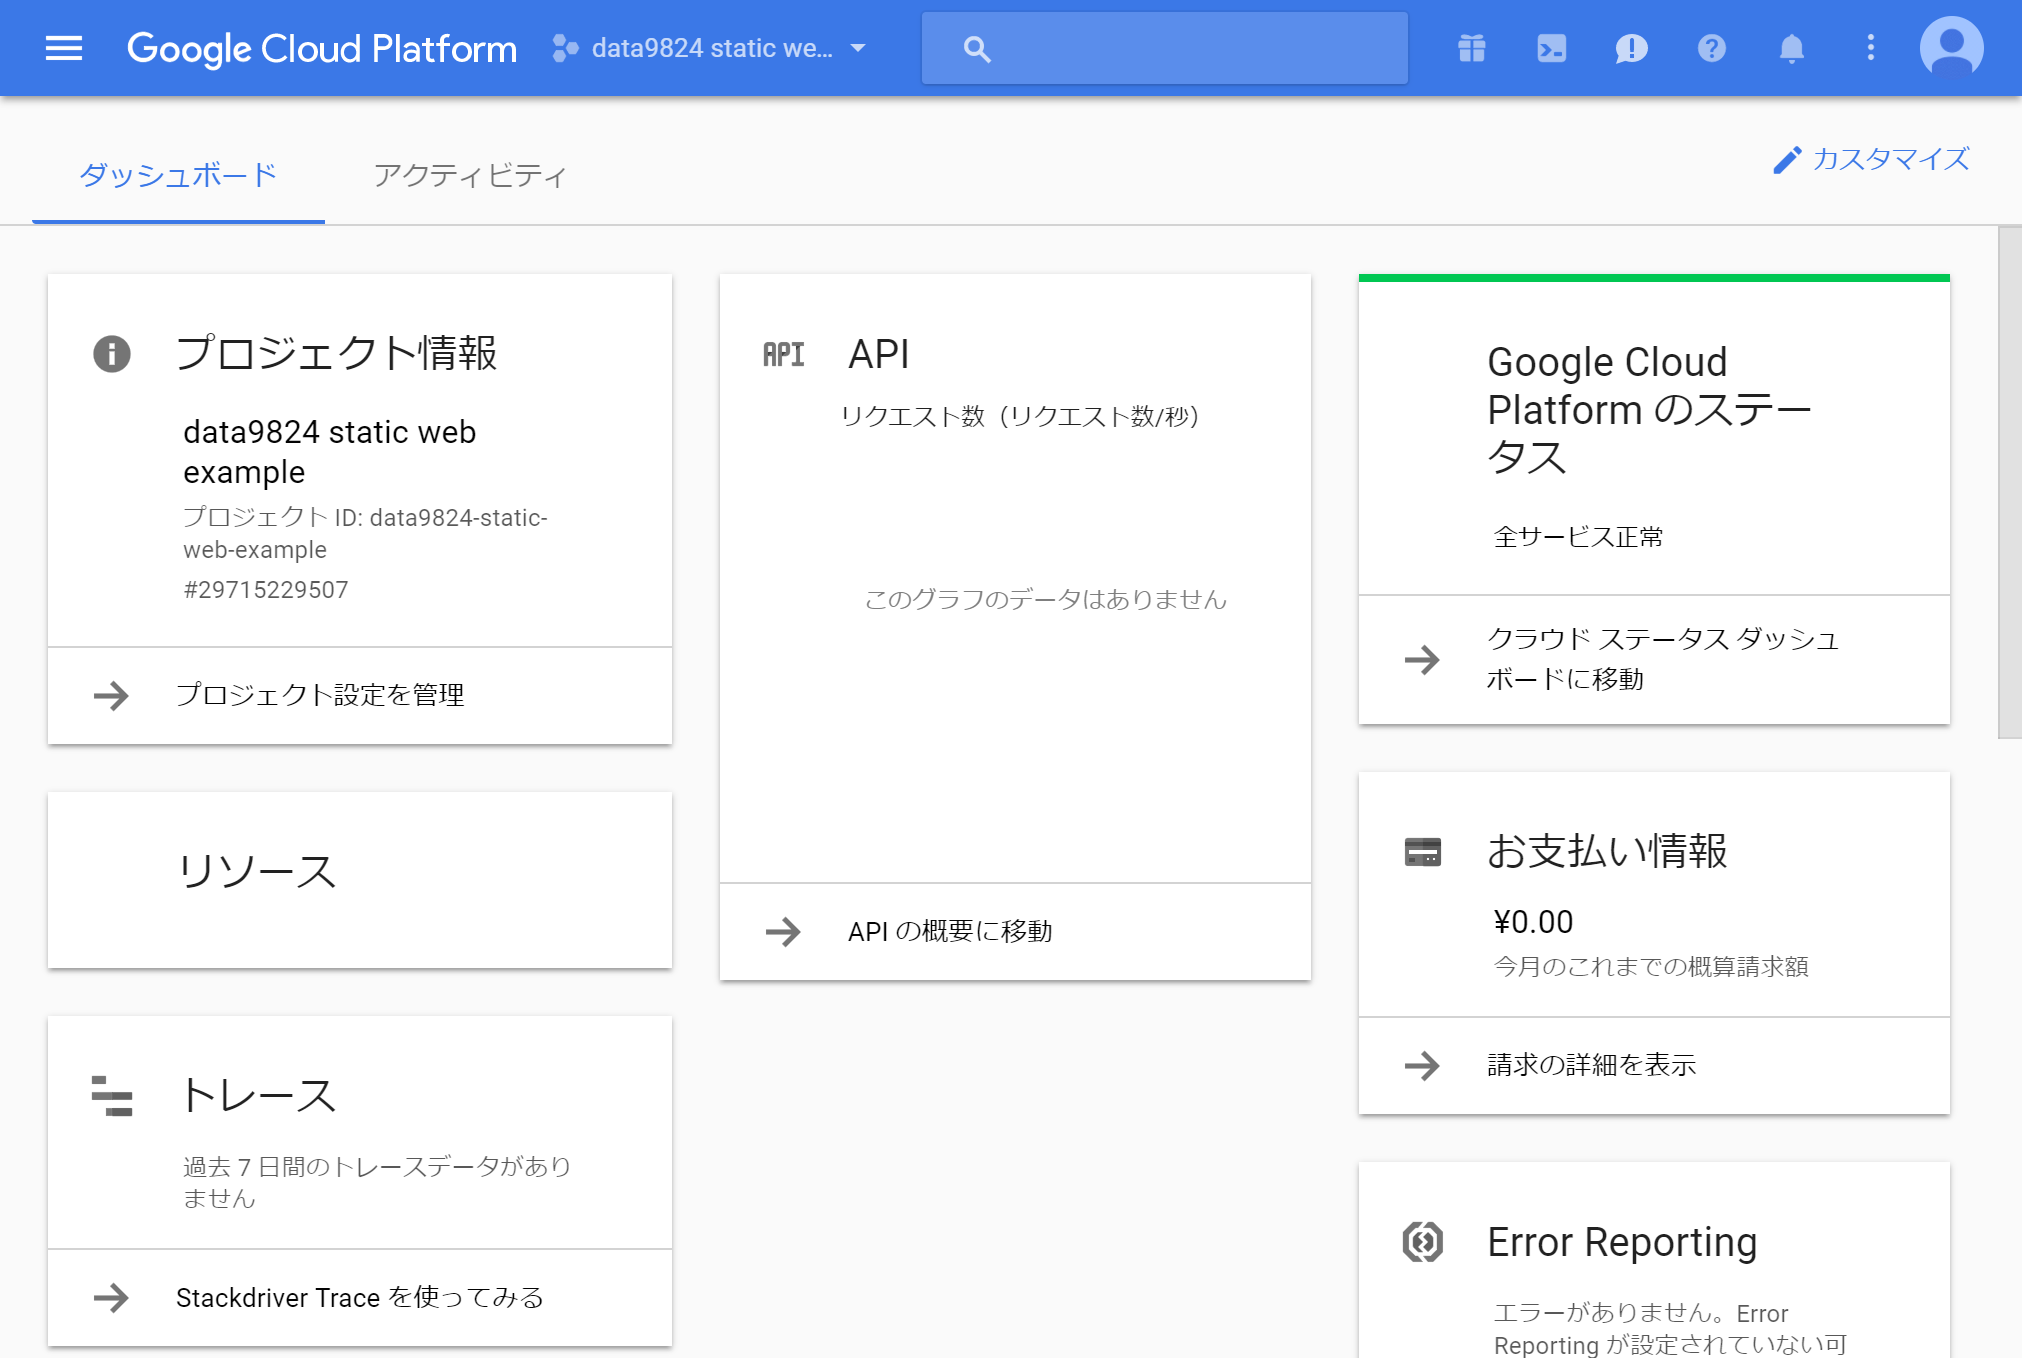Click the help question mark icon
The height and width of the screenshot is (1358, 2022).
(1711, 48)
